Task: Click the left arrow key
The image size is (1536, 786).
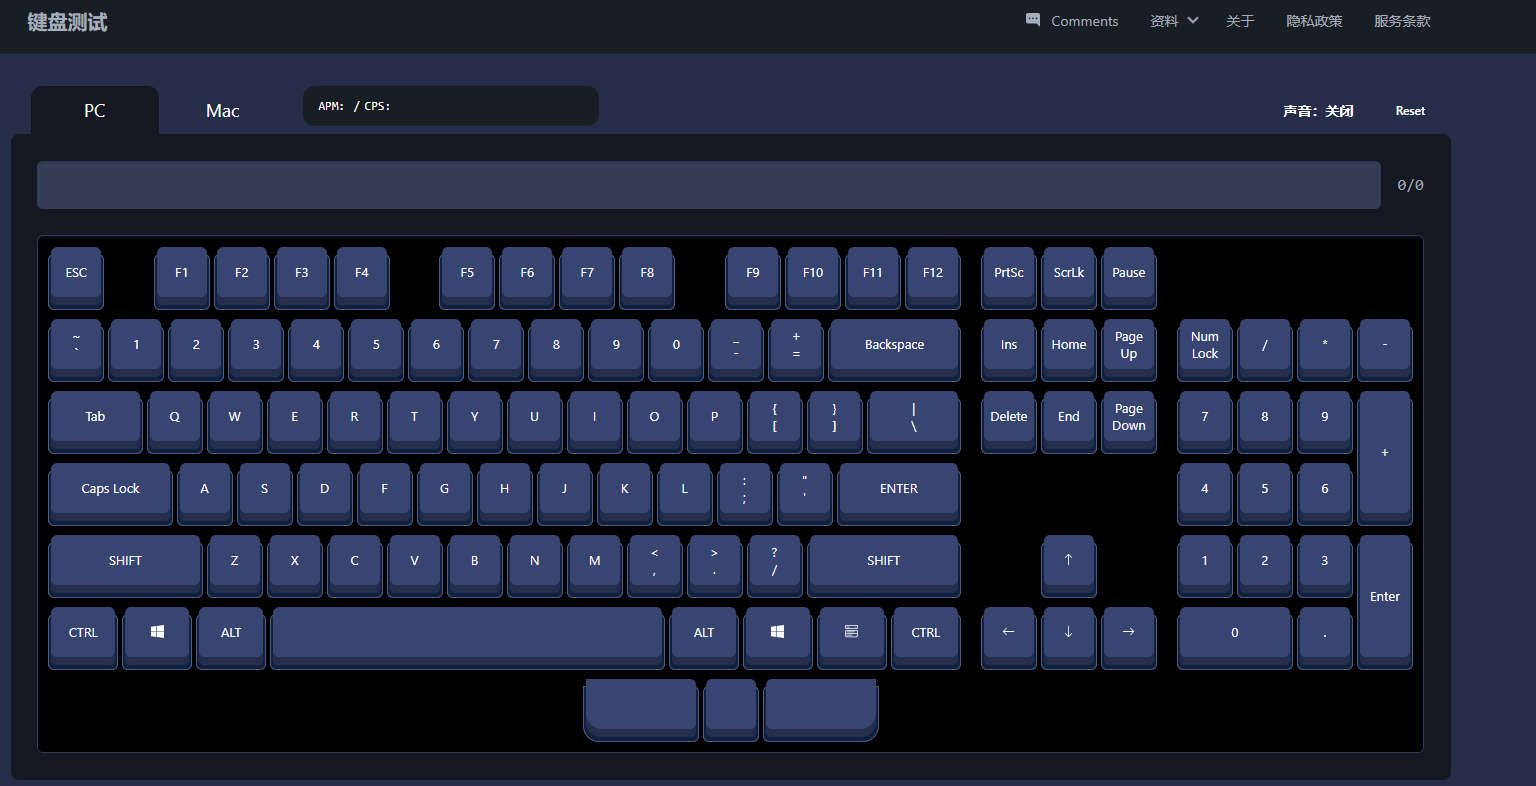Action: 1008,632
